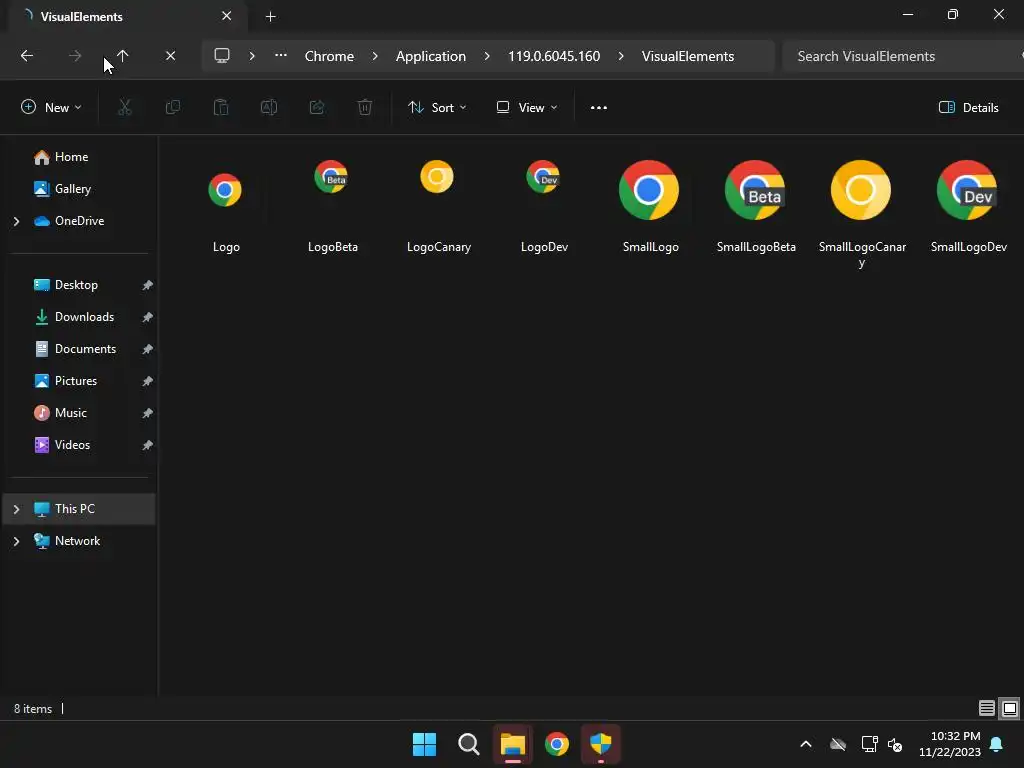This screenshot has width=1024, height=768.
Task: Copy the selected item
Action: [x=173, y=108]
